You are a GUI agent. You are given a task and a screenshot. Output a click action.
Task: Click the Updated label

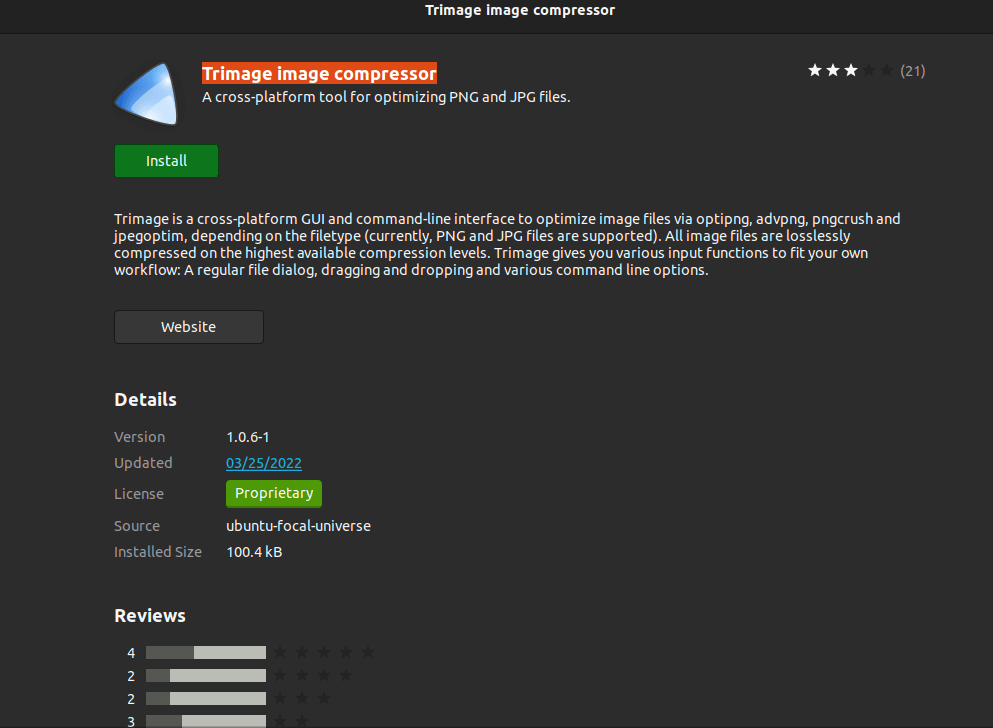coord(143,463)
